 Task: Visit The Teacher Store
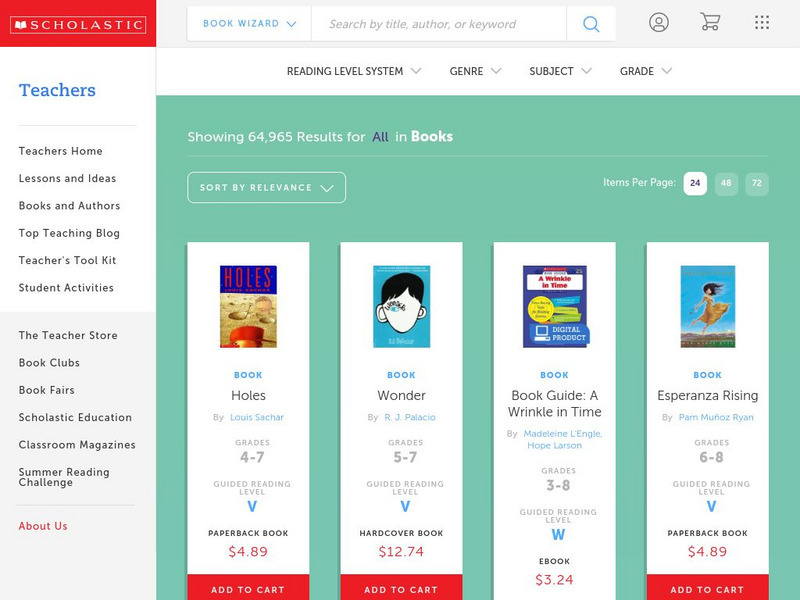pos(68,335)
